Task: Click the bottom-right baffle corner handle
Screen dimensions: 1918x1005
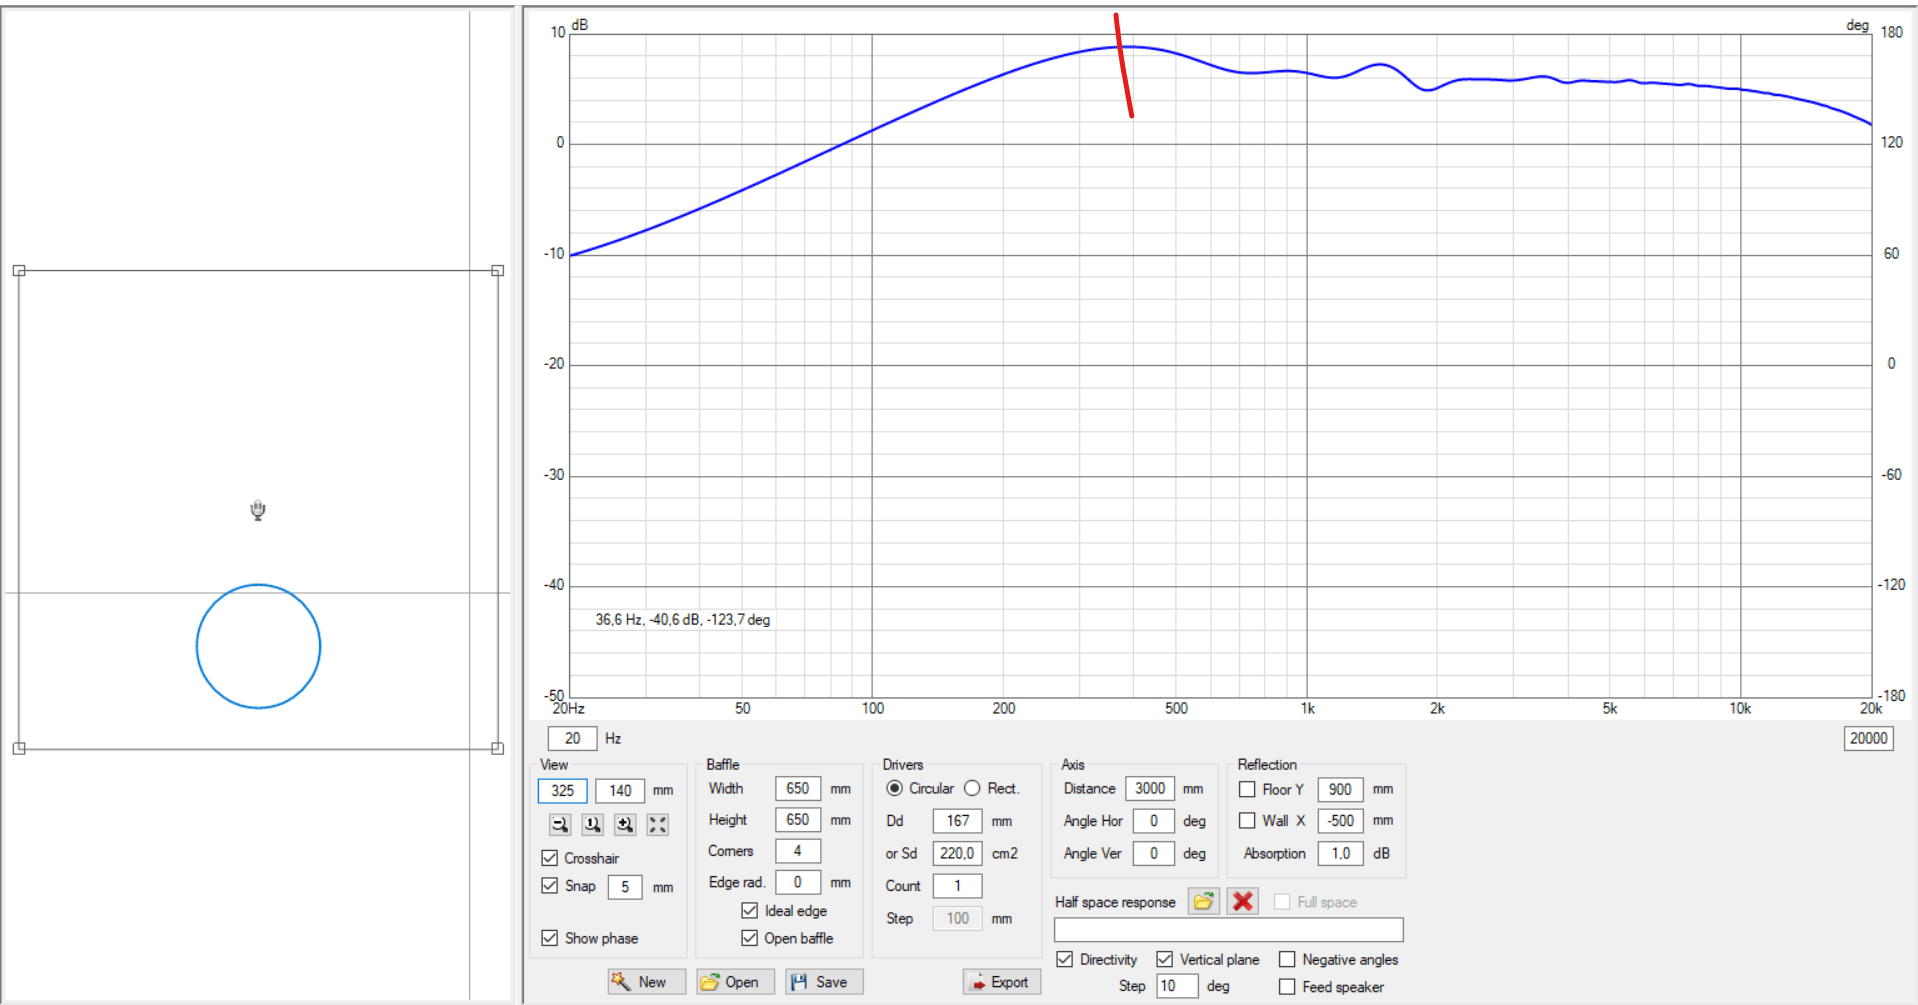Action: point(498,748)
